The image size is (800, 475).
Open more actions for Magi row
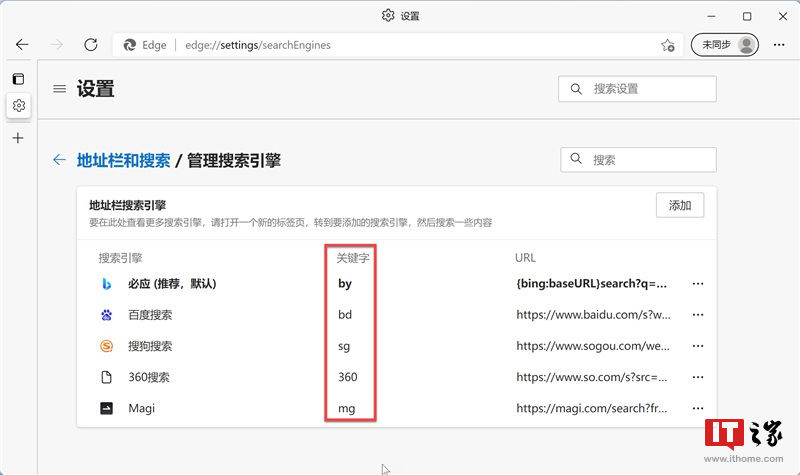pos(698,408)
